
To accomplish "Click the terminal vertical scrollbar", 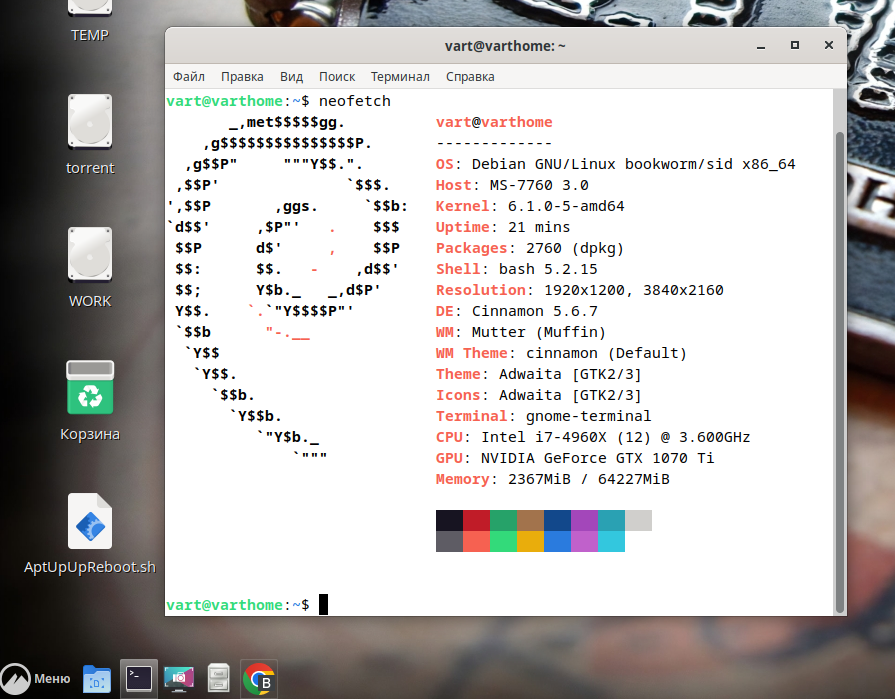I will [x=840, y=371].
